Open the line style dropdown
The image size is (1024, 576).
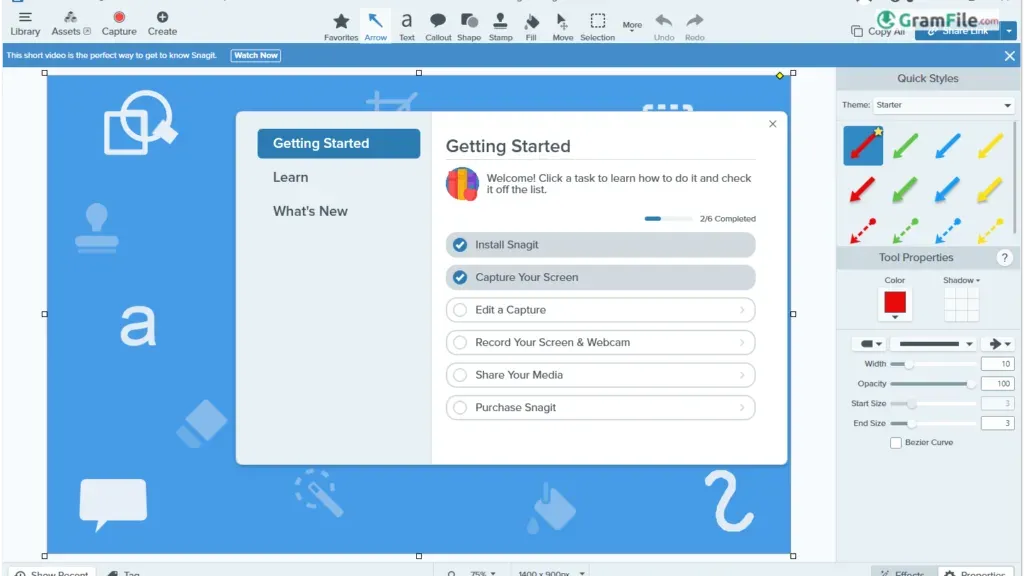coord(935,344)
